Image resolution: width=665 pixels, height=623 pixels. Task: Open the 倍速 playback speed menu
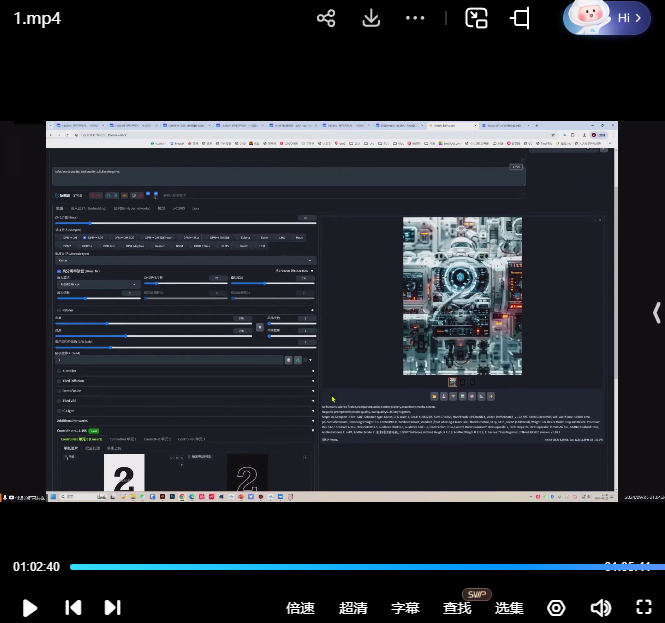[300, 608]
